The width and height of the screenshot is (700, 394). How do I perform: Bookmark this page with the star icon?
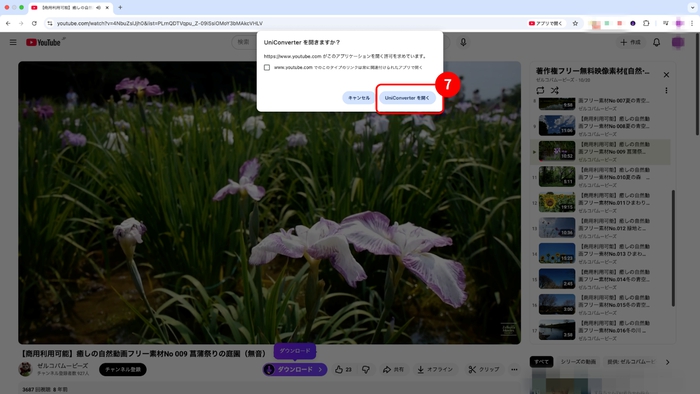(575, 23)
